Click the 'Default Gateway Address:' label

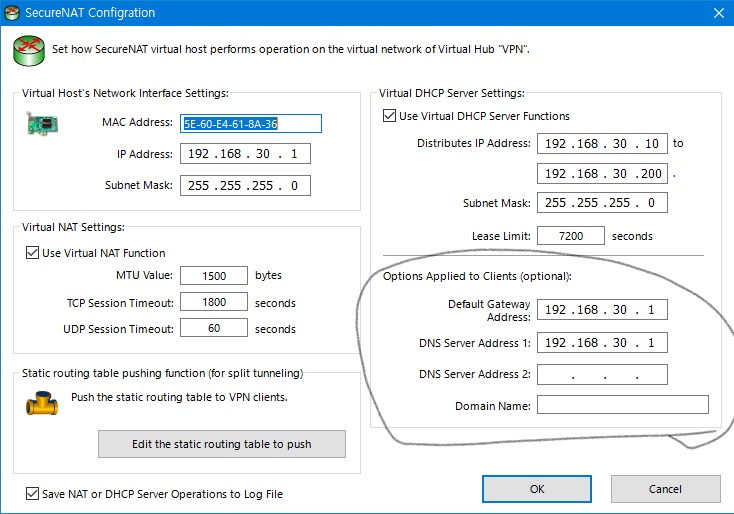[x=489, y=310]
